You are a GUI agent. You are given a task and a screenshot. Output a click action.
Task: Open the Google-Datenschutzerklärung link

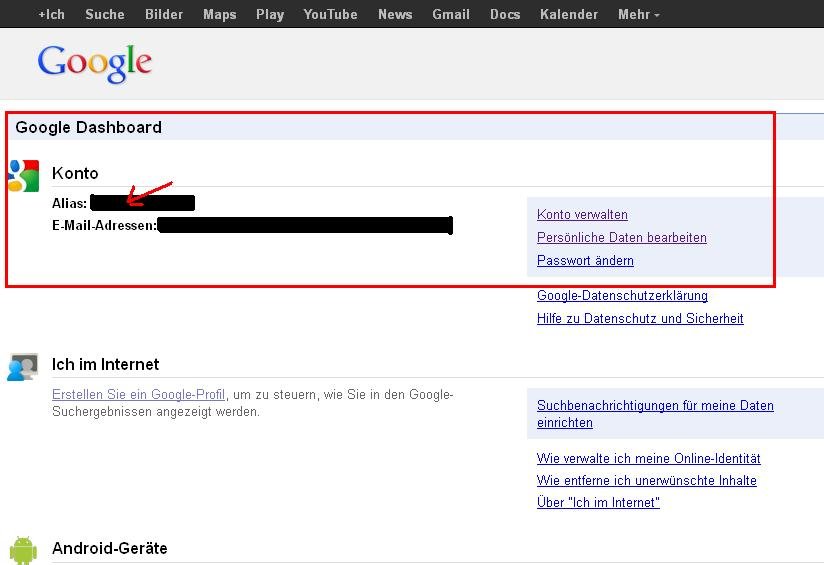[622, 295]
